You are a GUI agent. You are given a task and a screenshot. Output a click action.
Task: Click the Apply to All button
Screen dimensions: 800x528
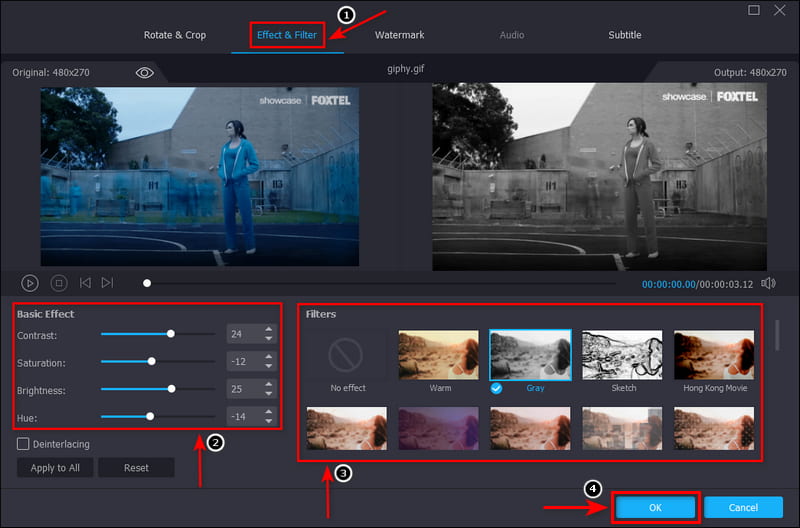tap(56, 468)
